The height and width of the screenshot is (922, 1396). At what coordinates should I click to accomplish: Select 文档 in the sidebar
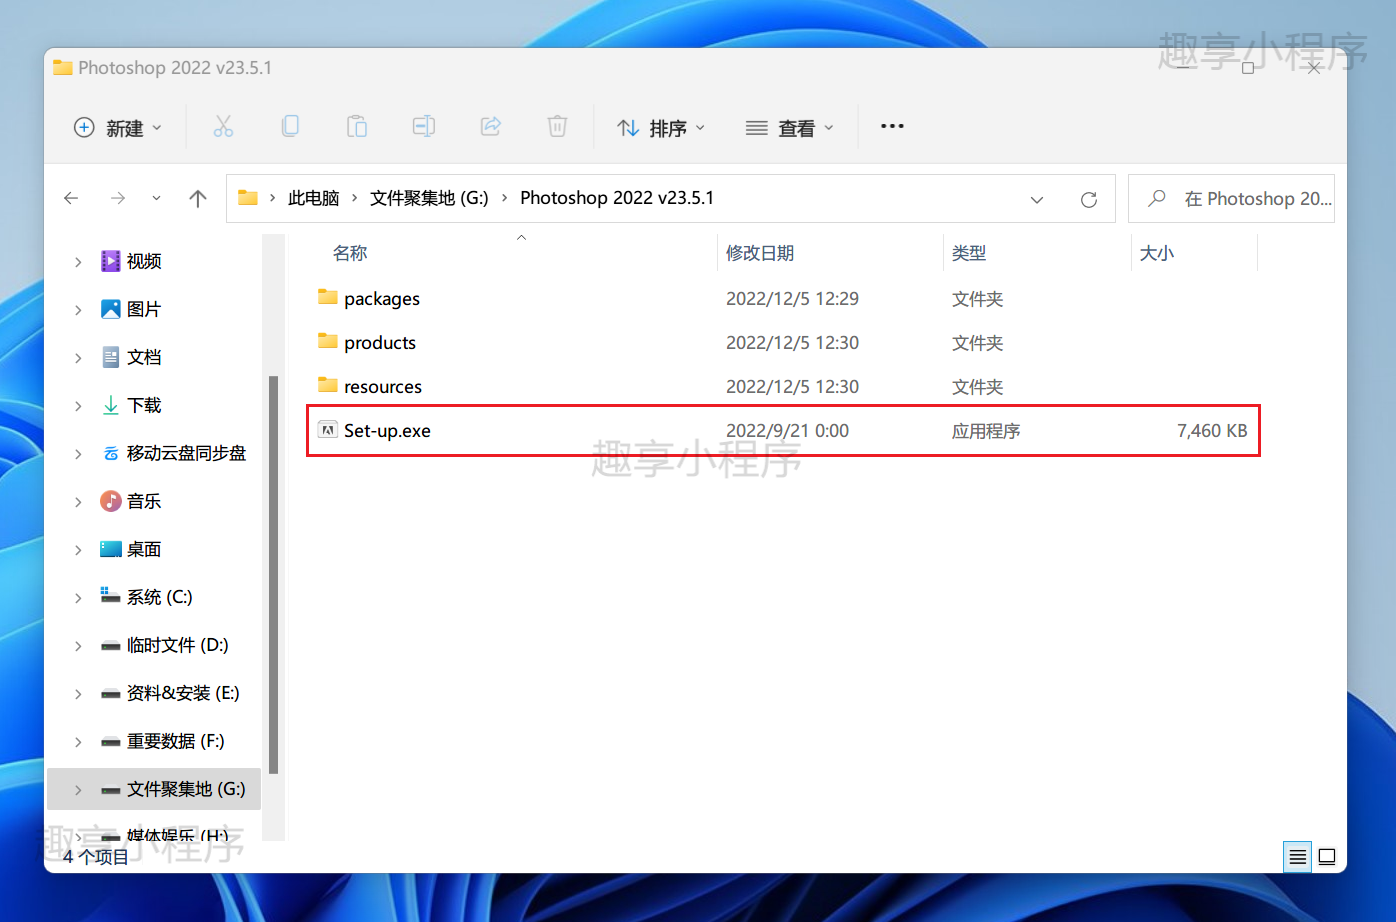(x=144, y=357)
